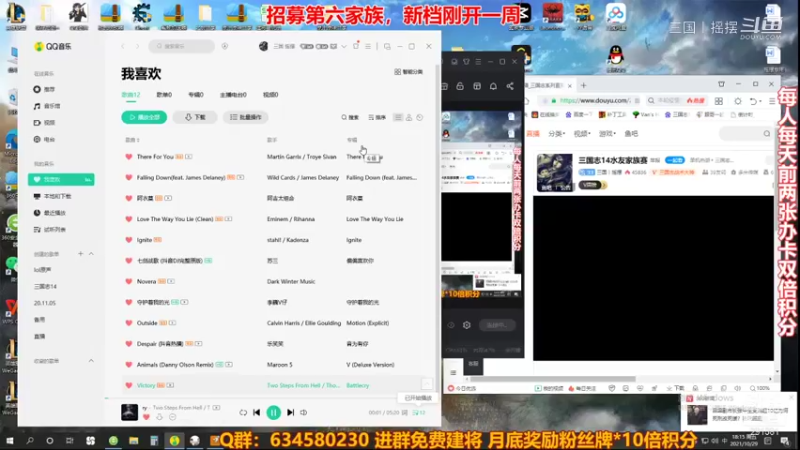Seek in the playback progress bar
This screenshot has height=450, width=800.
click(x=272, y=398)
